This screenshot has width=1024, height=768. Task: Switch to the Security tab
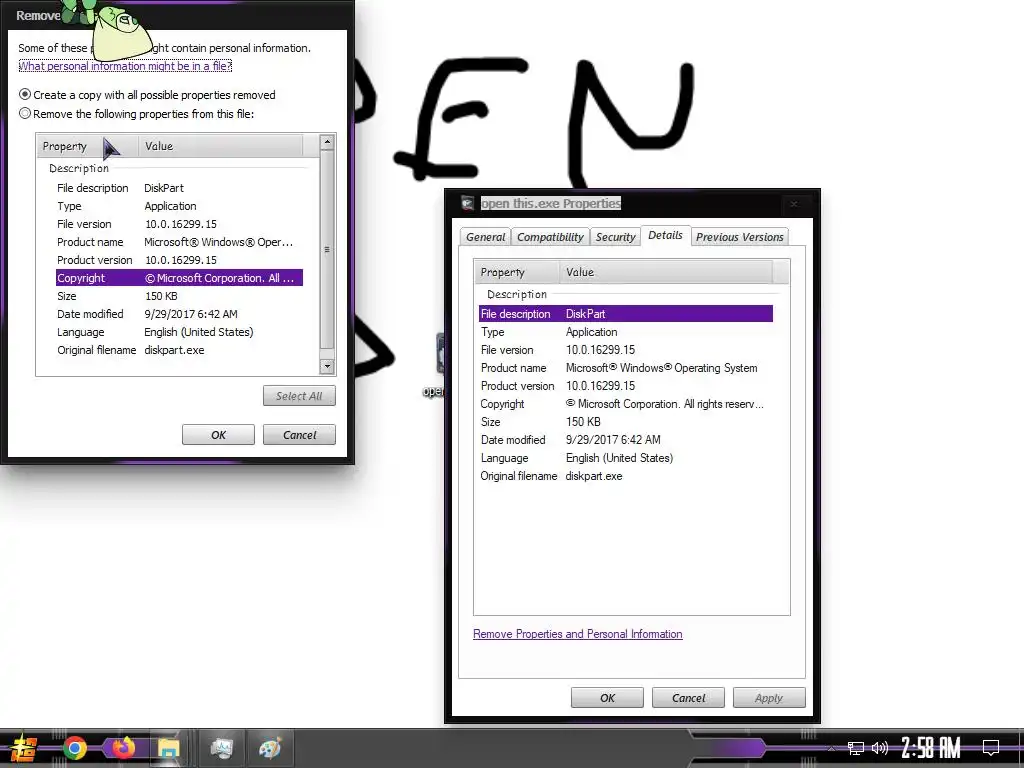615,237
